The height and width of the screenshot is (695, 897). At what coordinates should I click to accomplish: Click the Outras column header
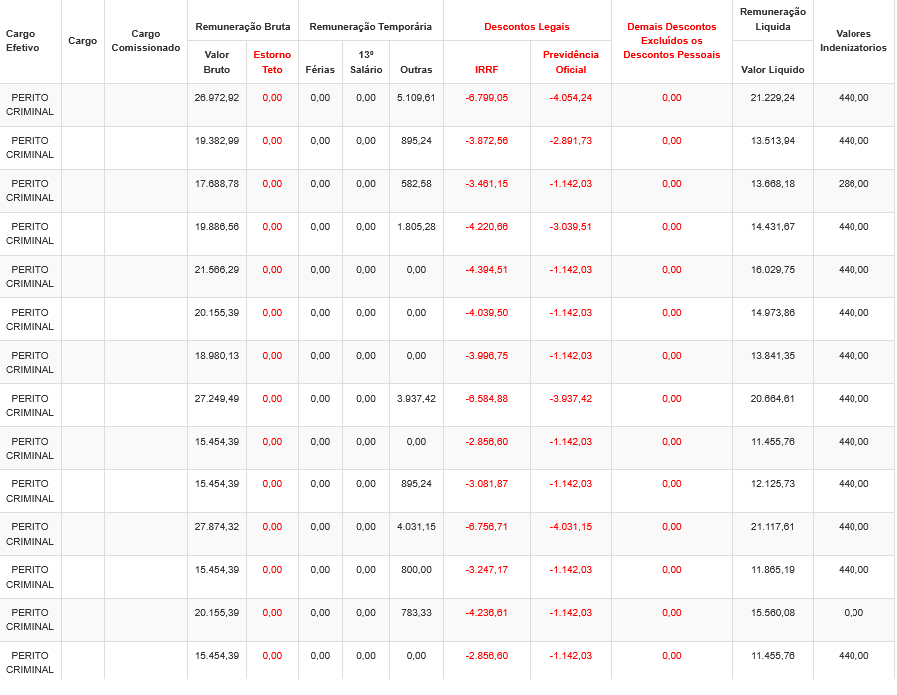coord(416,70)
